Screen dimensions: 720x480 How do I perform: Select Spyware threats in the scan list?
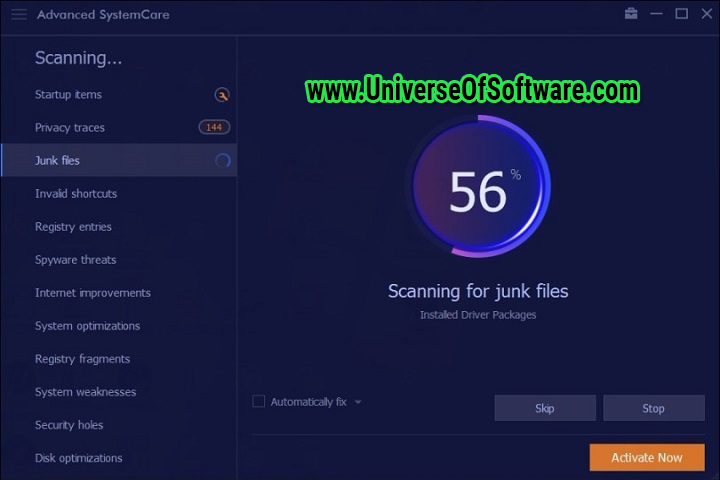119,260
